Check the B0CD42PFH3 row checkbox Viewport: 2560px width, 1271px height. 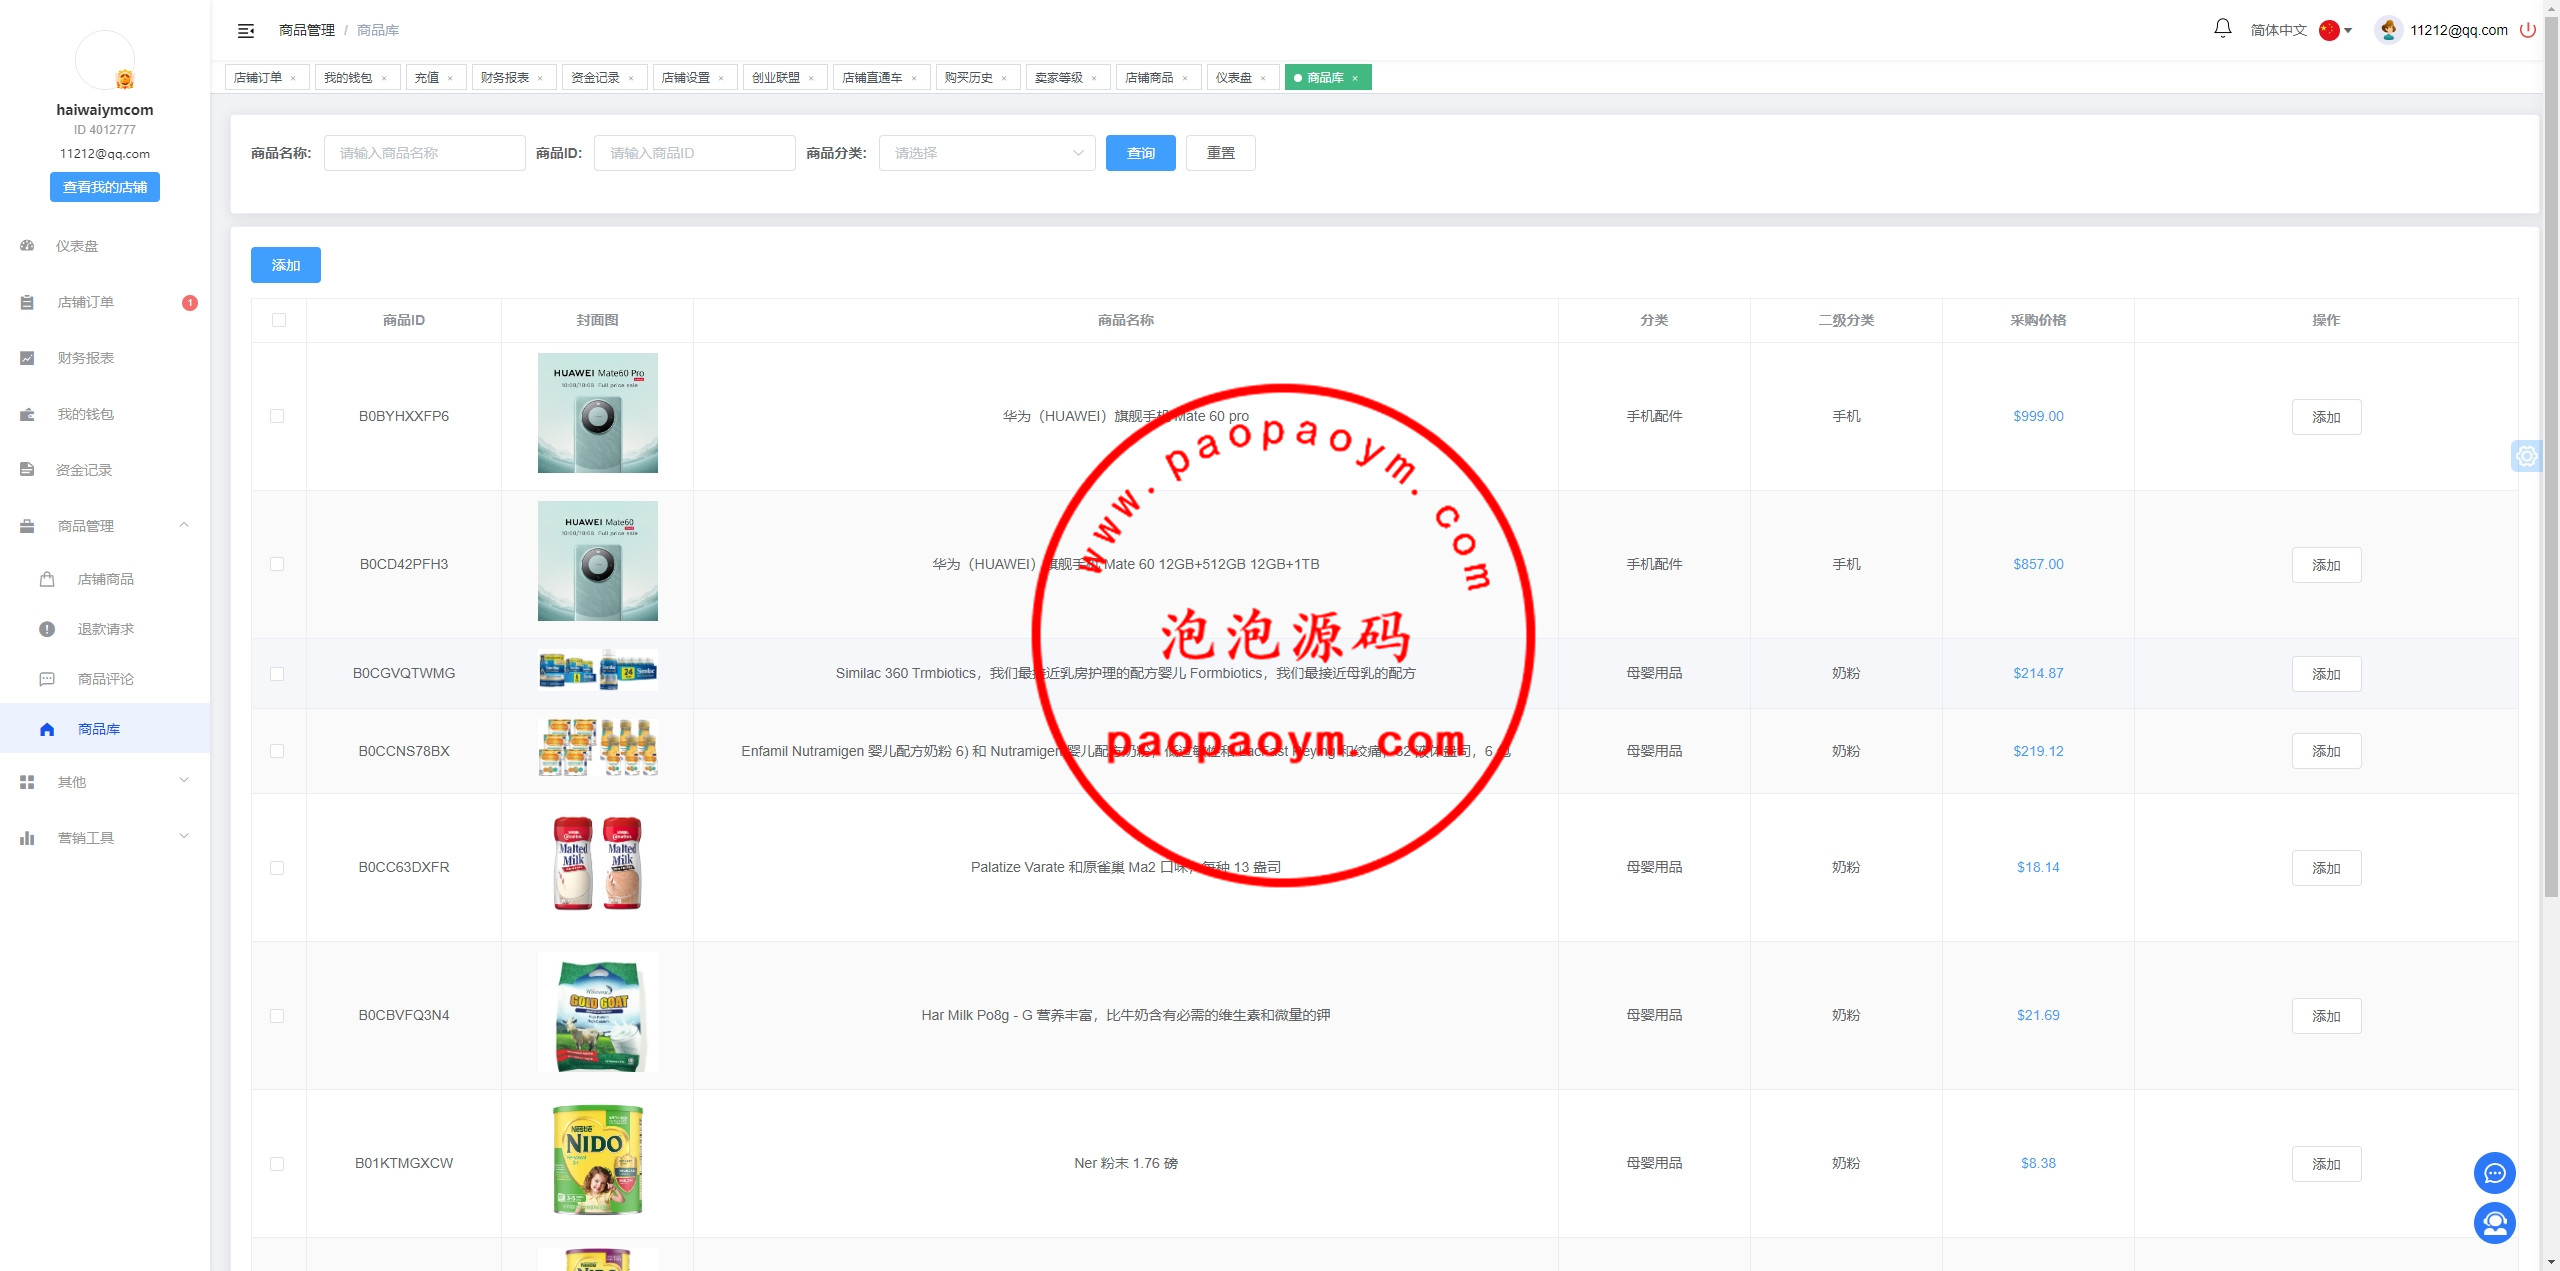click(x=277, y=564)
